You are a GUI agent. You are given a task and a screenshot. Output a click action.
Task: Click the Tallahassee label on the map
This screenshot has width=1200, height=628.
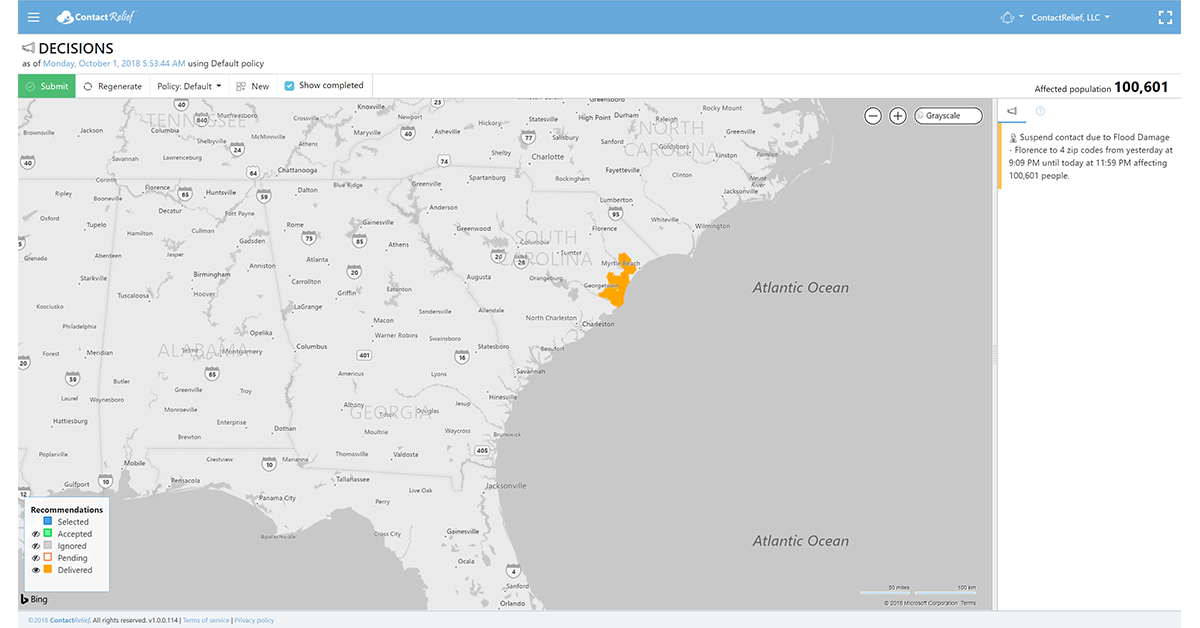(x=354, y=479)
